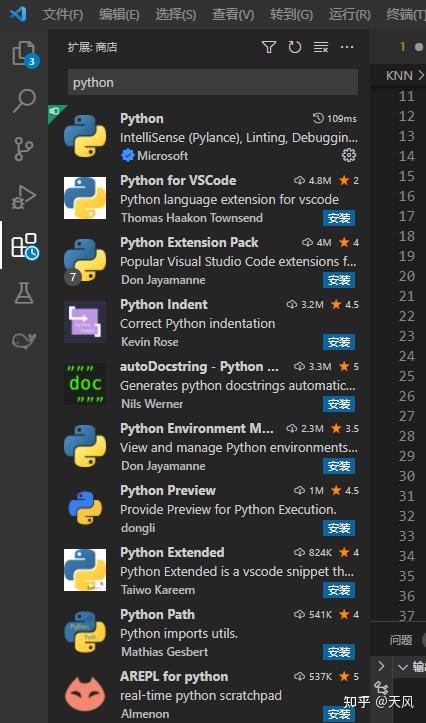This screenshot has height=723, width=426.
Task: Open manage gear for Microsoft Python extension
Action: [x=349, y=155]
